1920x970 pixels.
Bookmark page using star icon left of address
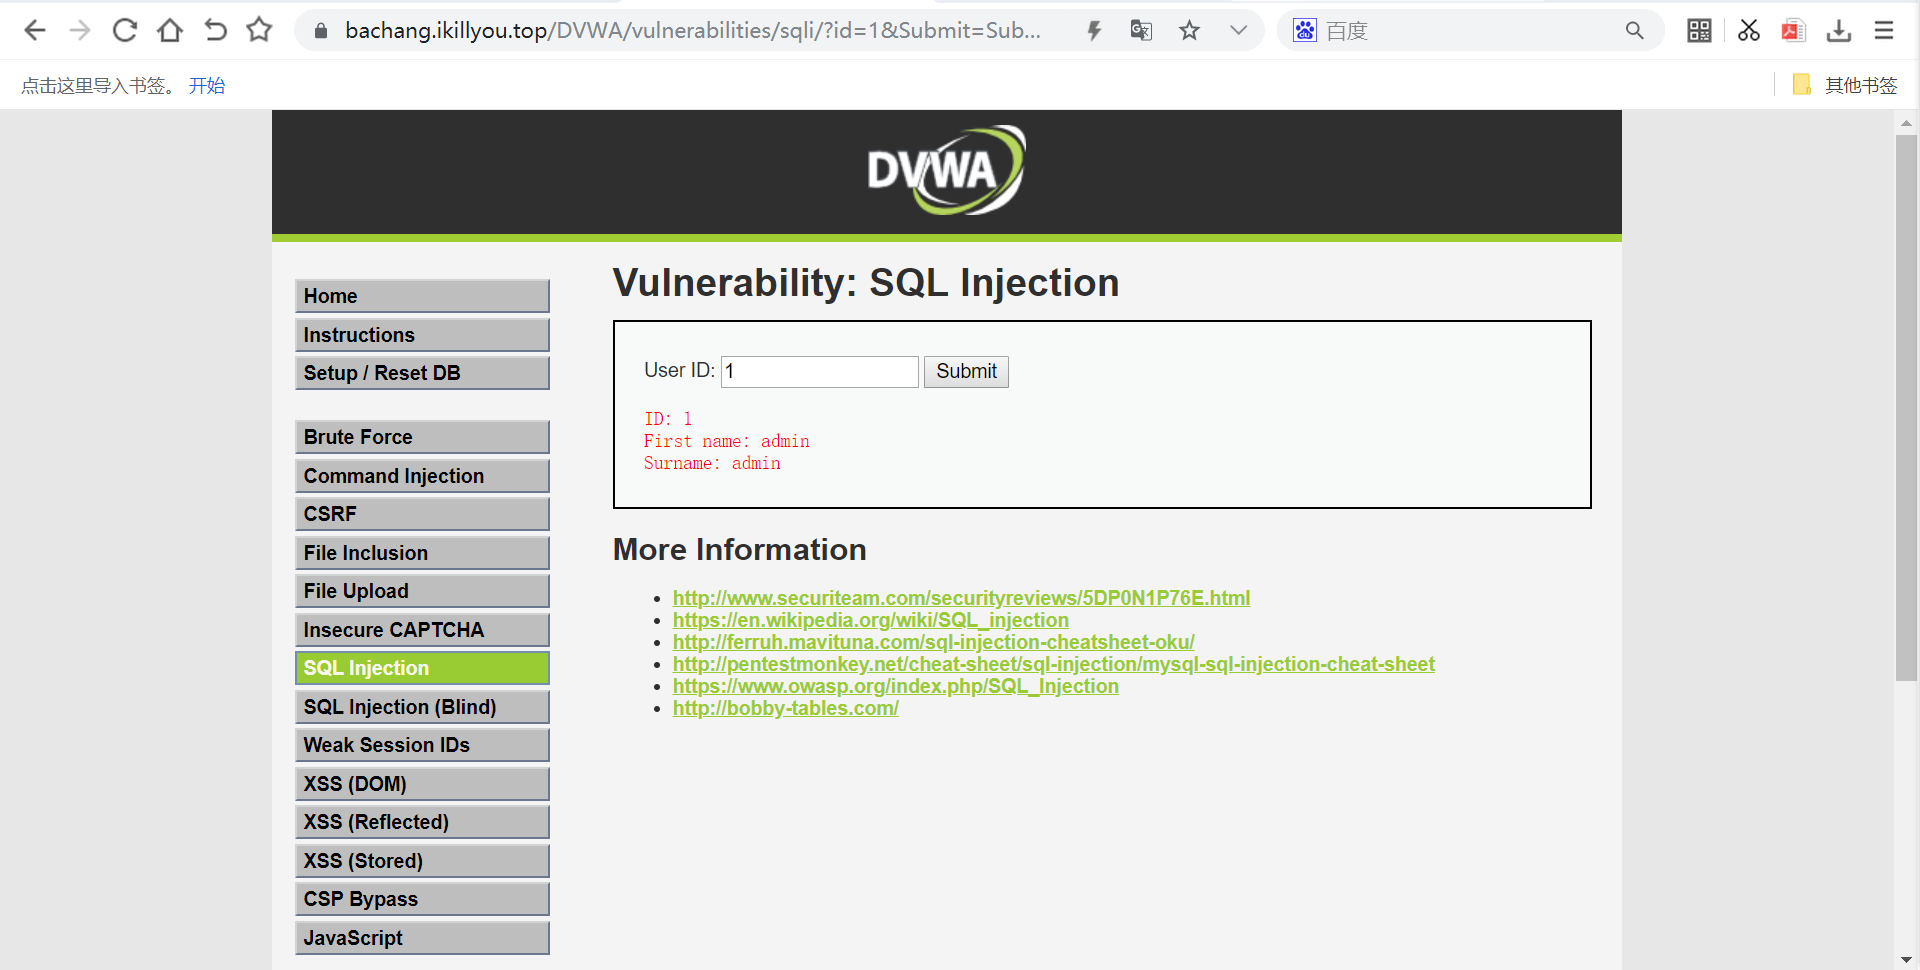click(260, 30)
